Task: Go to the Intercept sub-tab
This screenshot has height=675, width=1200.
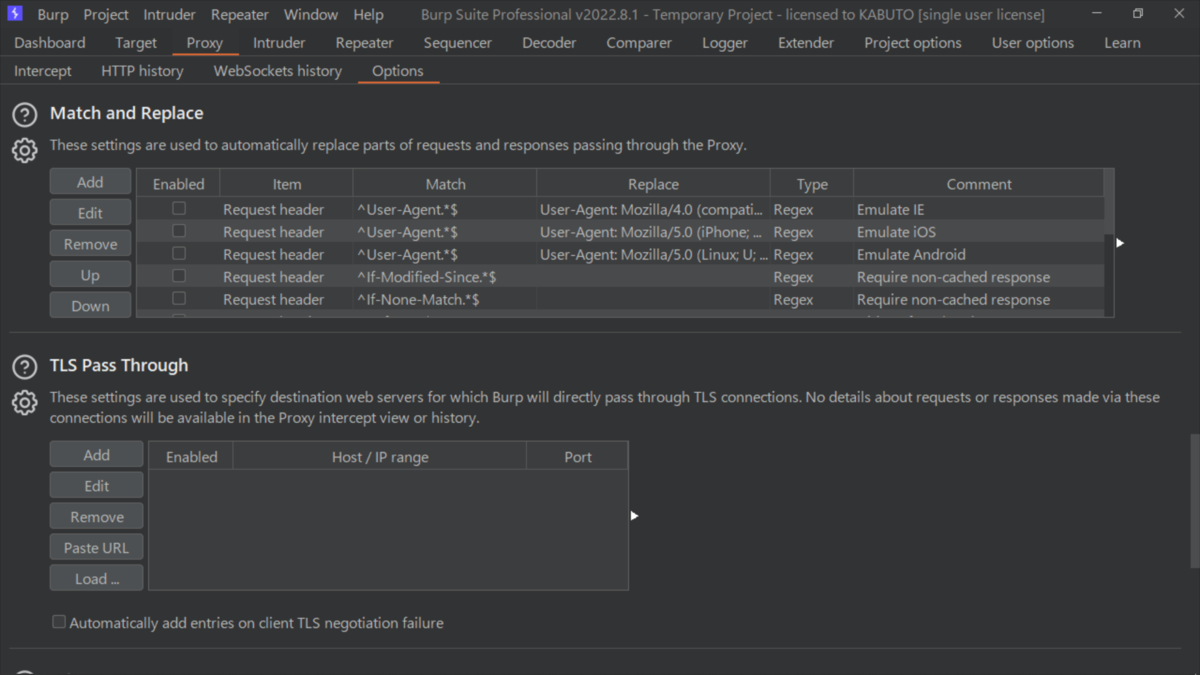Action: point(43,71)
